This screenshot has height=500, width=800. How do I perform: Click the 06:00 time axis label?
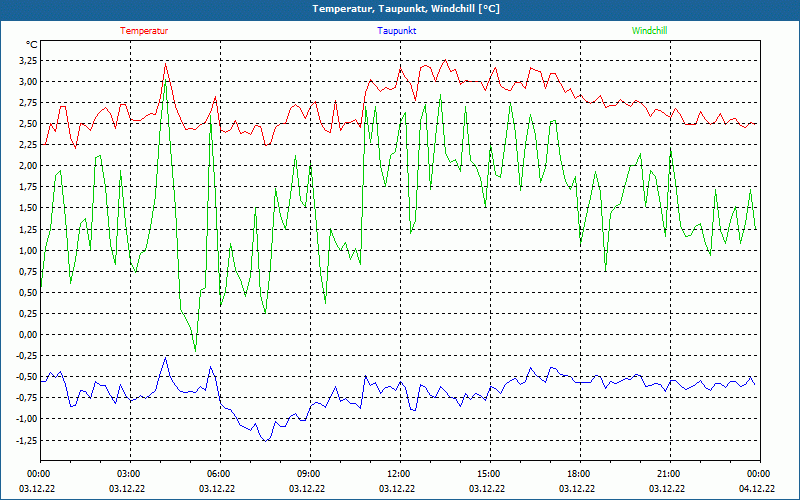217,474
